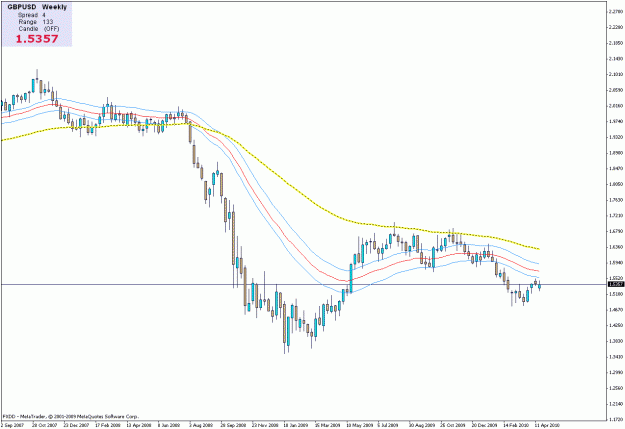
Task: Click the 1.2990 price axis label
Action: (616, 372)
